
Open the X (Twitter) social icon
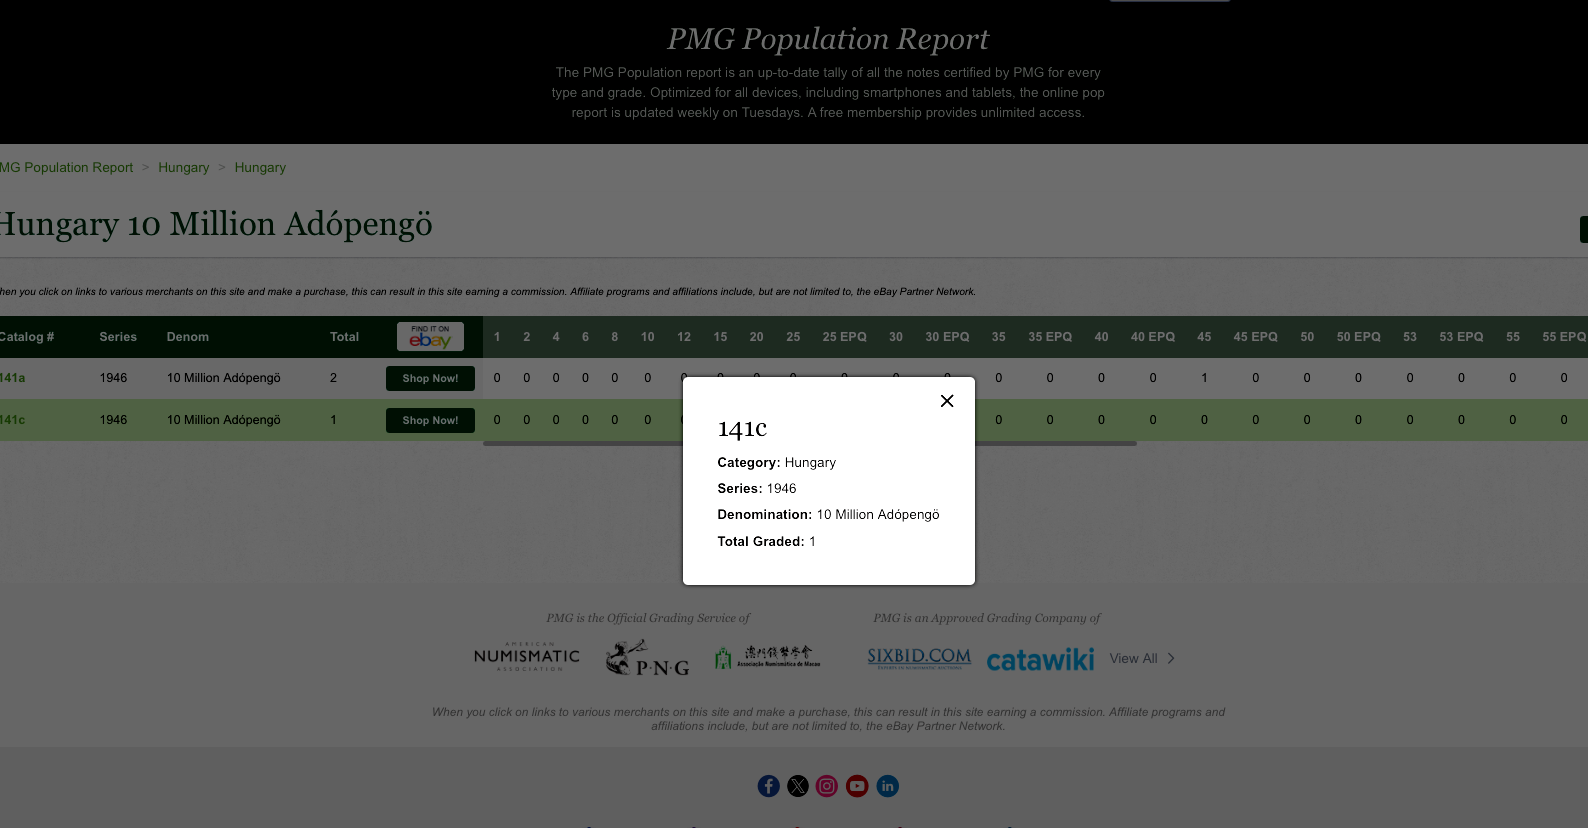coord(798,786)
